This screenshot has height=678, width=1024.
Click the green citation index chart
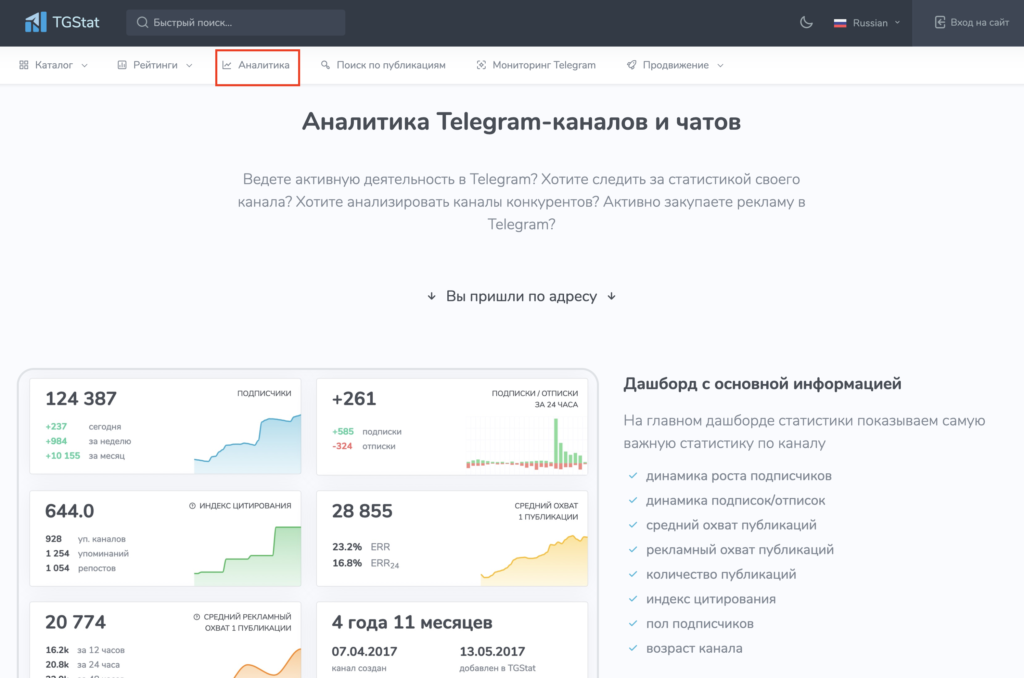pos(248,556)
